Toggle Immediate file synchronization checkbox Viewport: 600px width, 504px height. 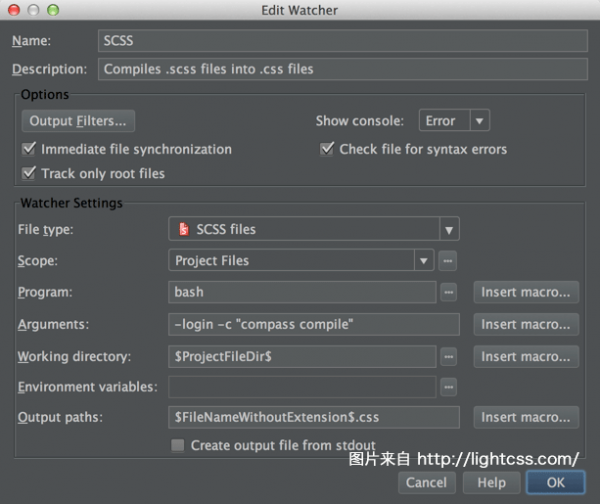(x=29, y=149)
